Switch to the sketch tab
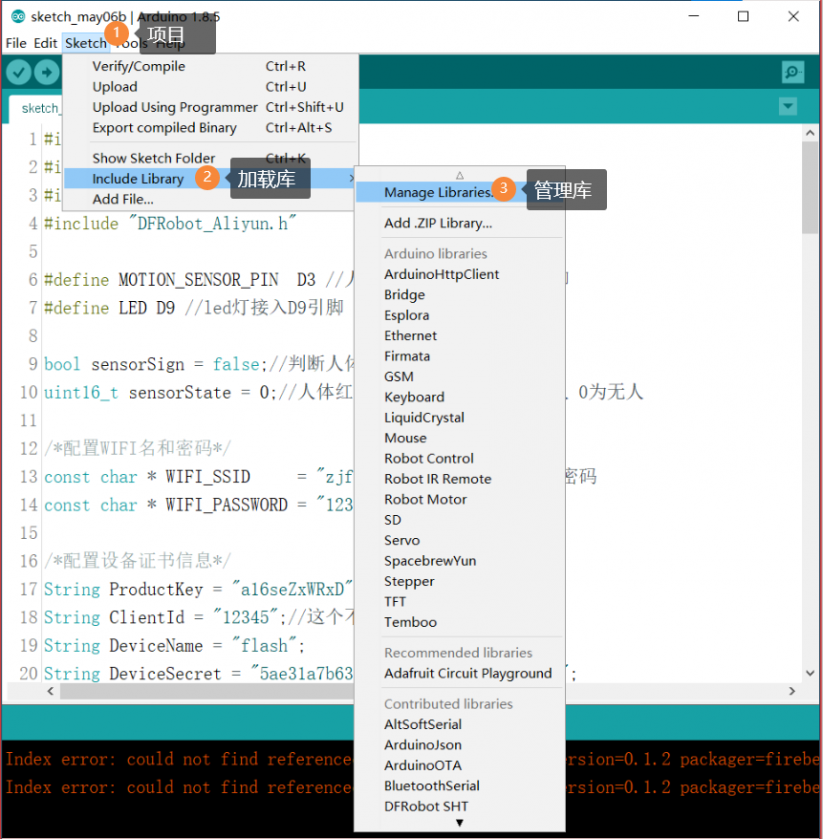The width and height of the screenshot is (823, 839). point(37,109)
